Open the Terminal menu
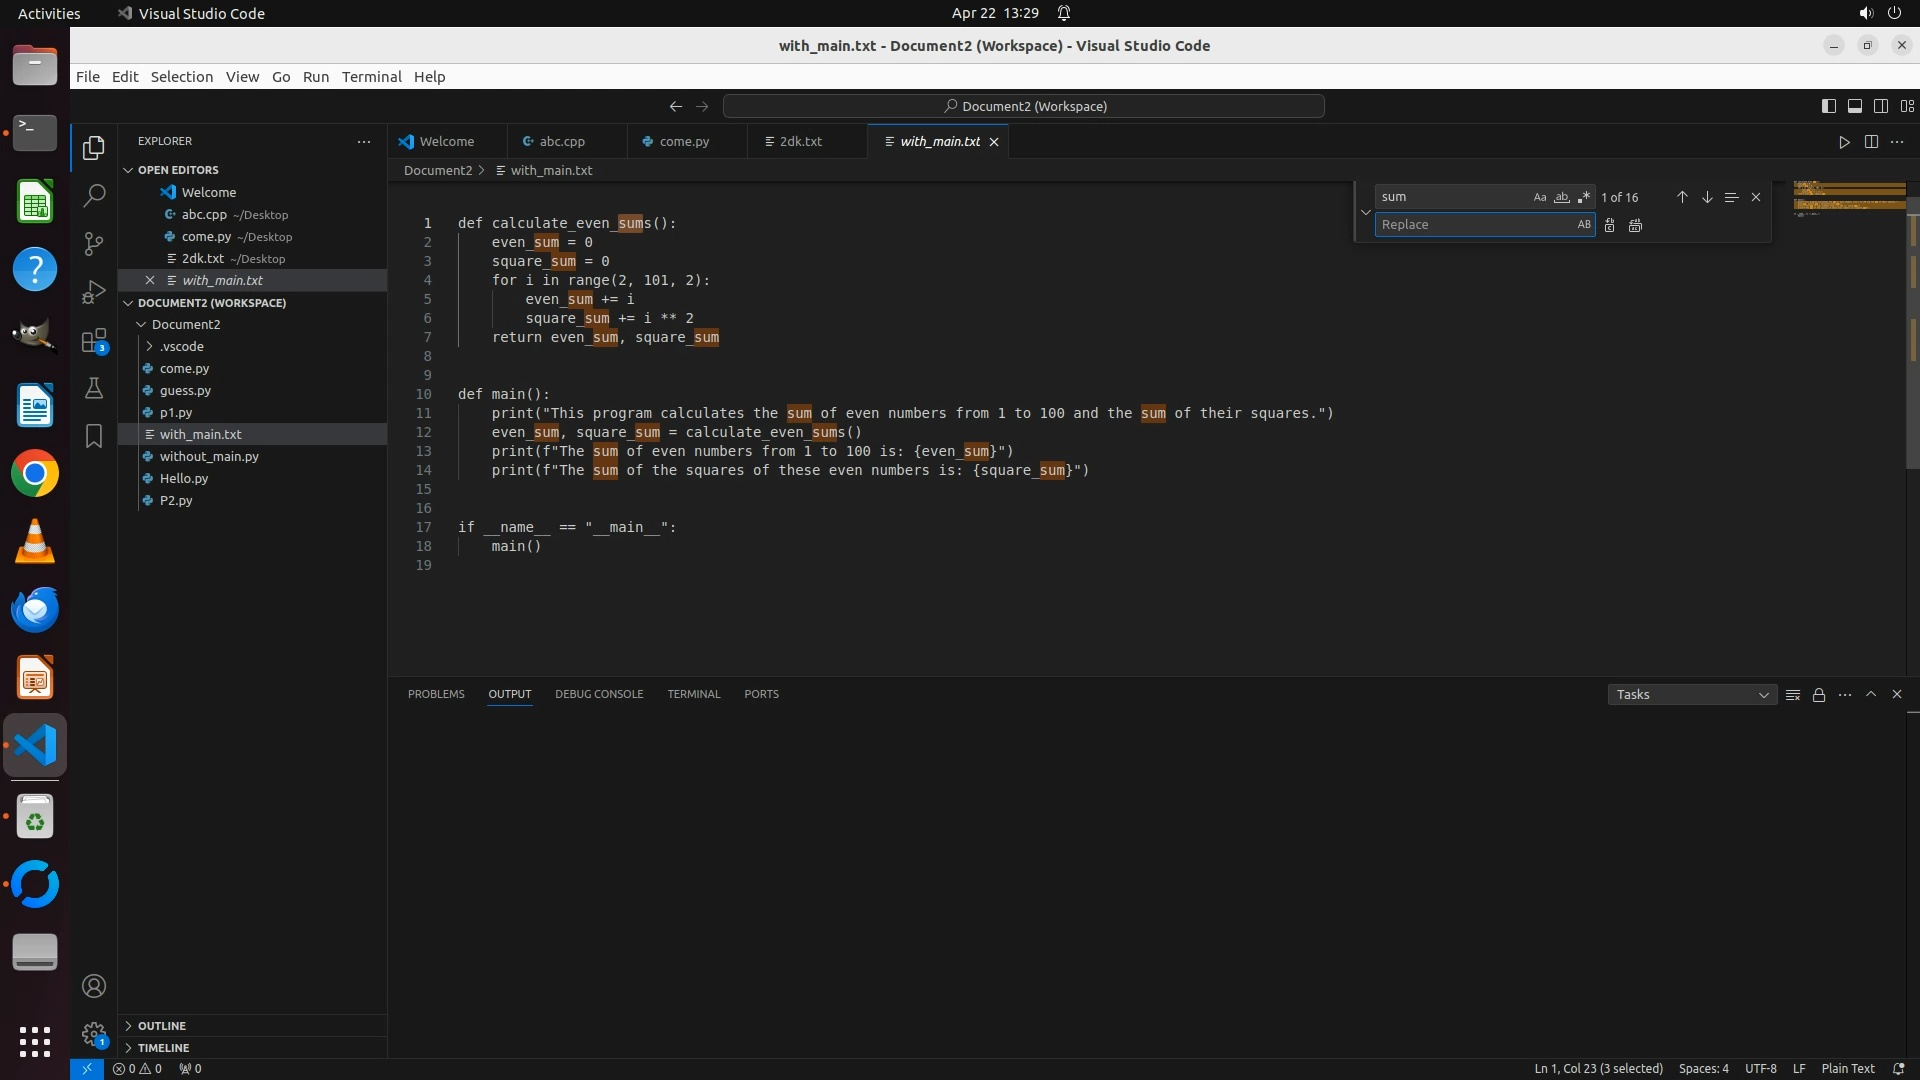This screenshot has width=1920, height=1080. [371, 77]
